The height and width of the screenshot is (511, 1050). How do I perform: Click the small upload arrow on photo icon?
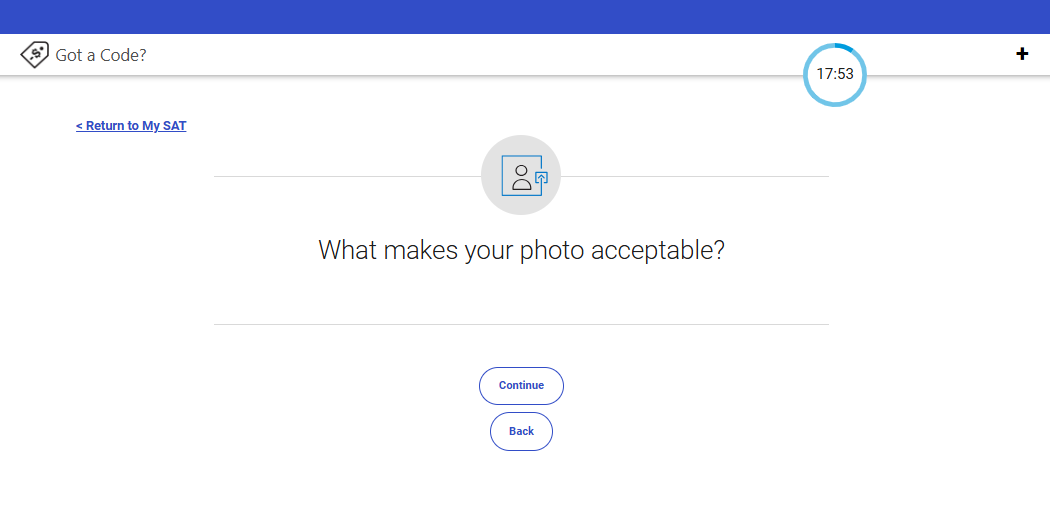click(x=542, y=178)
